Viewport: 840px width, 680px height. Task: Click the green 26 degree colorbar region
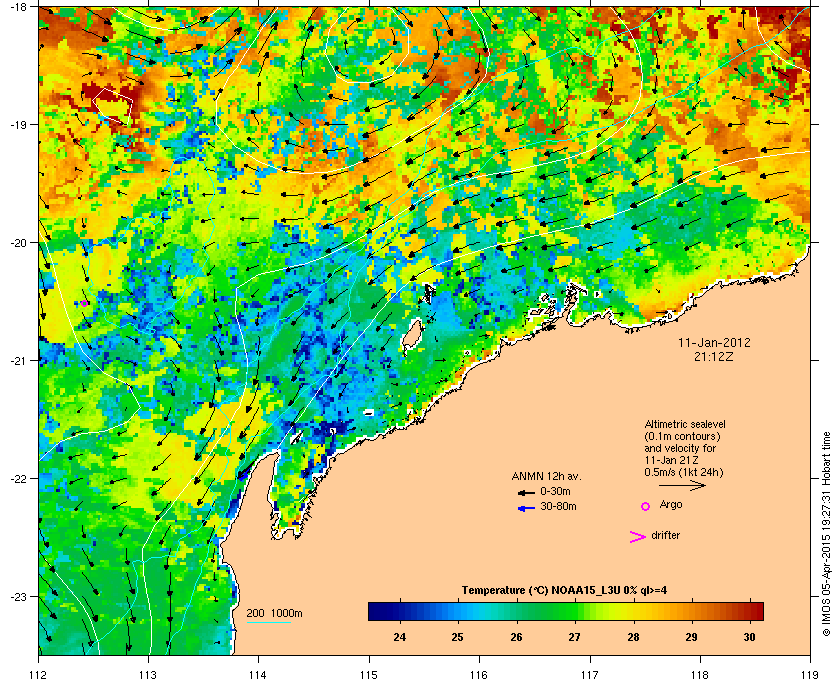517,611
